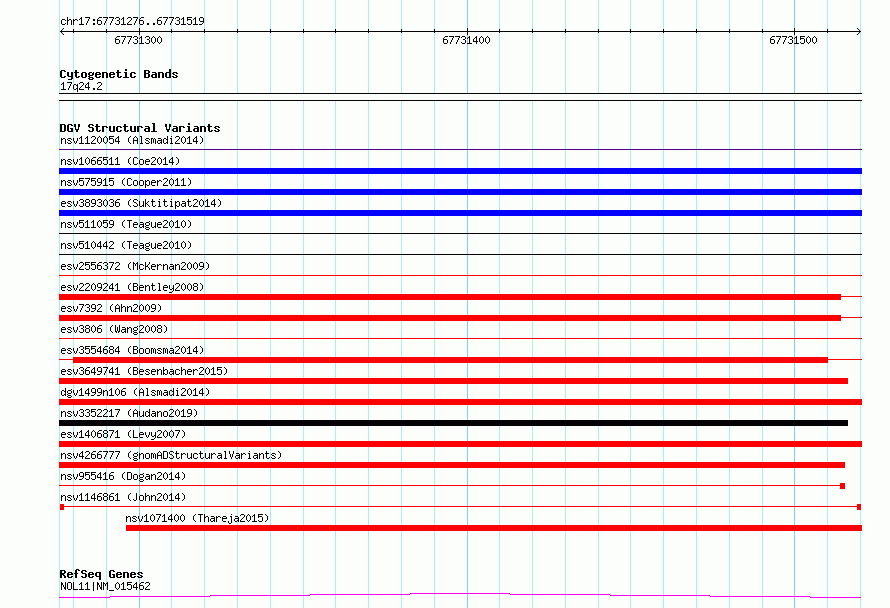890x608 pixels.
Task: Select the esv3554684 (Boomsma2014) red bar
Action: pos(450,360)
